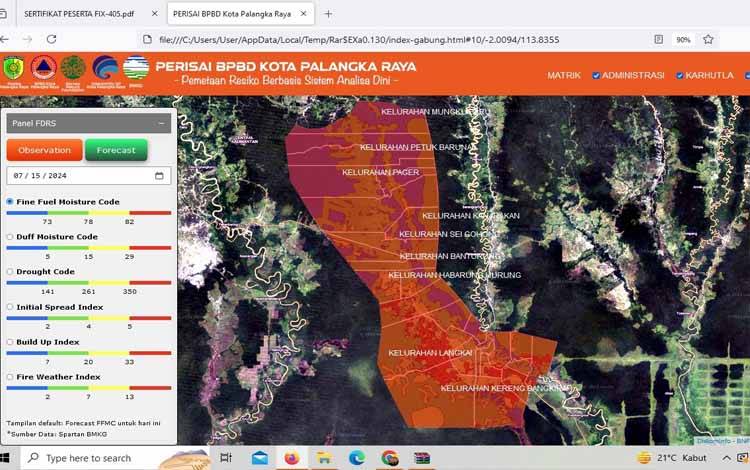Open Task View on the taskbar
This screenshot has height=470, width=750.
(x=226, y=458)
